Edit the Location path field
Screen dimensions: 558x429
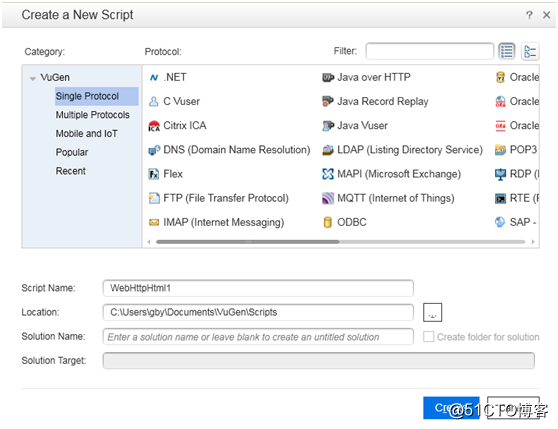point(258,312)
